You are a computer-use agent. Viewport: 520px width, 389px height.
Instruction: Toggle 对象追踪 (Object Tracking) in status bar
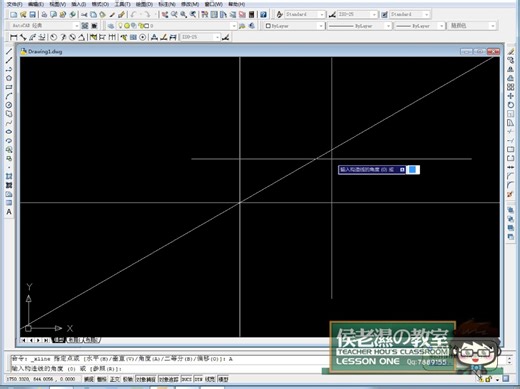[x=169, y=379]
